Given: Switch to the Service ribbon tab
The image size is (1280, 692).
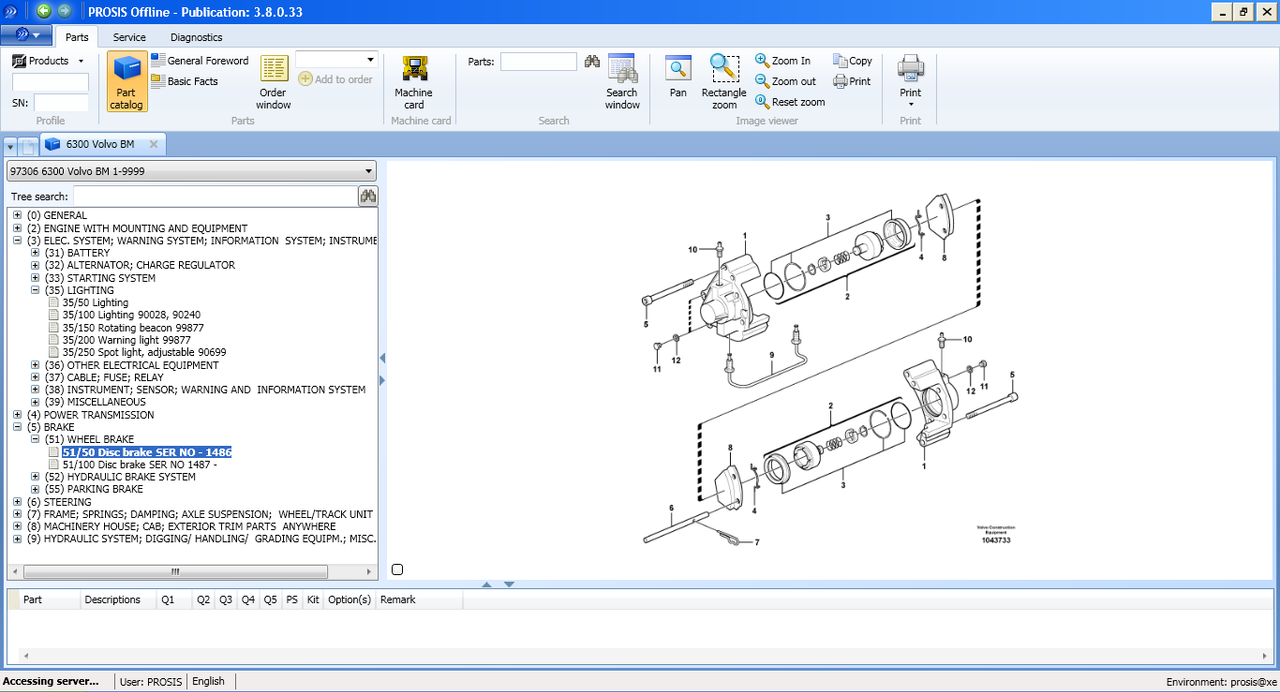Looking at the screenshot, I should tap(129, 37).
